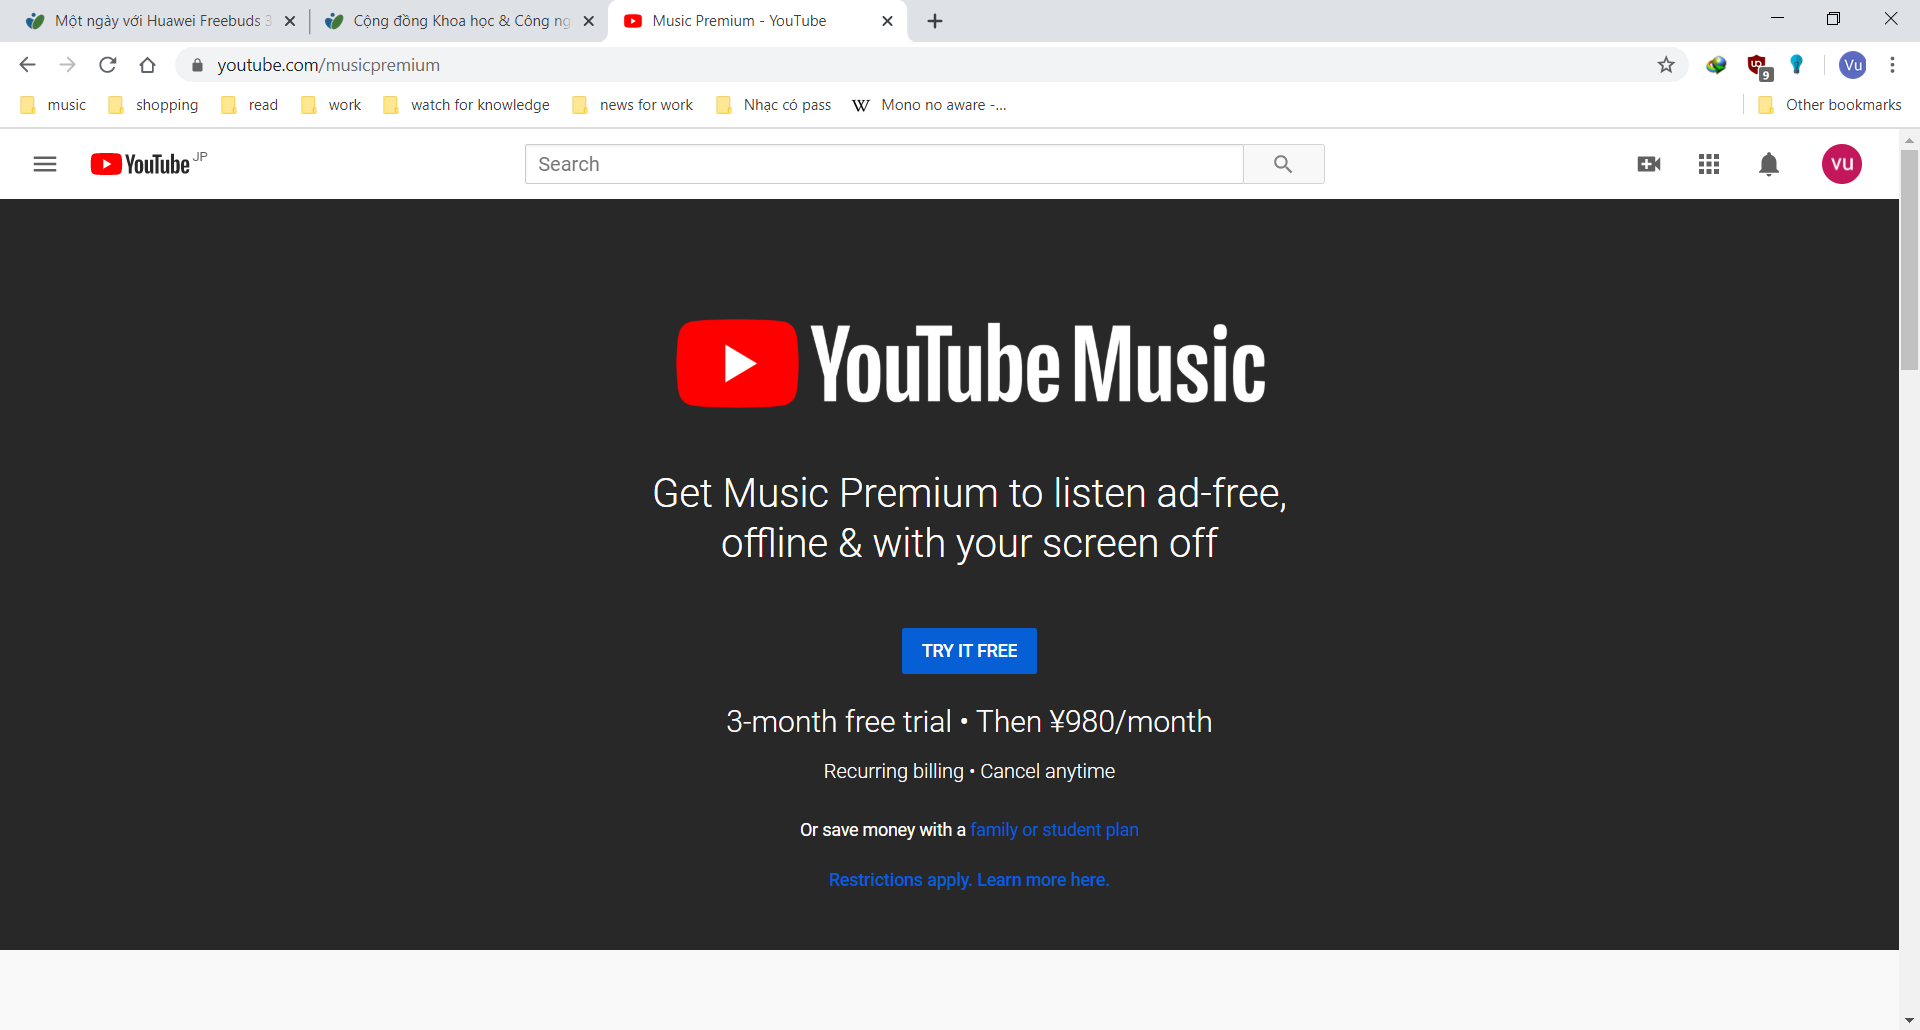
Task: Open the family or student plan link
Action: pyautogui.click(x=1054, y=830)
